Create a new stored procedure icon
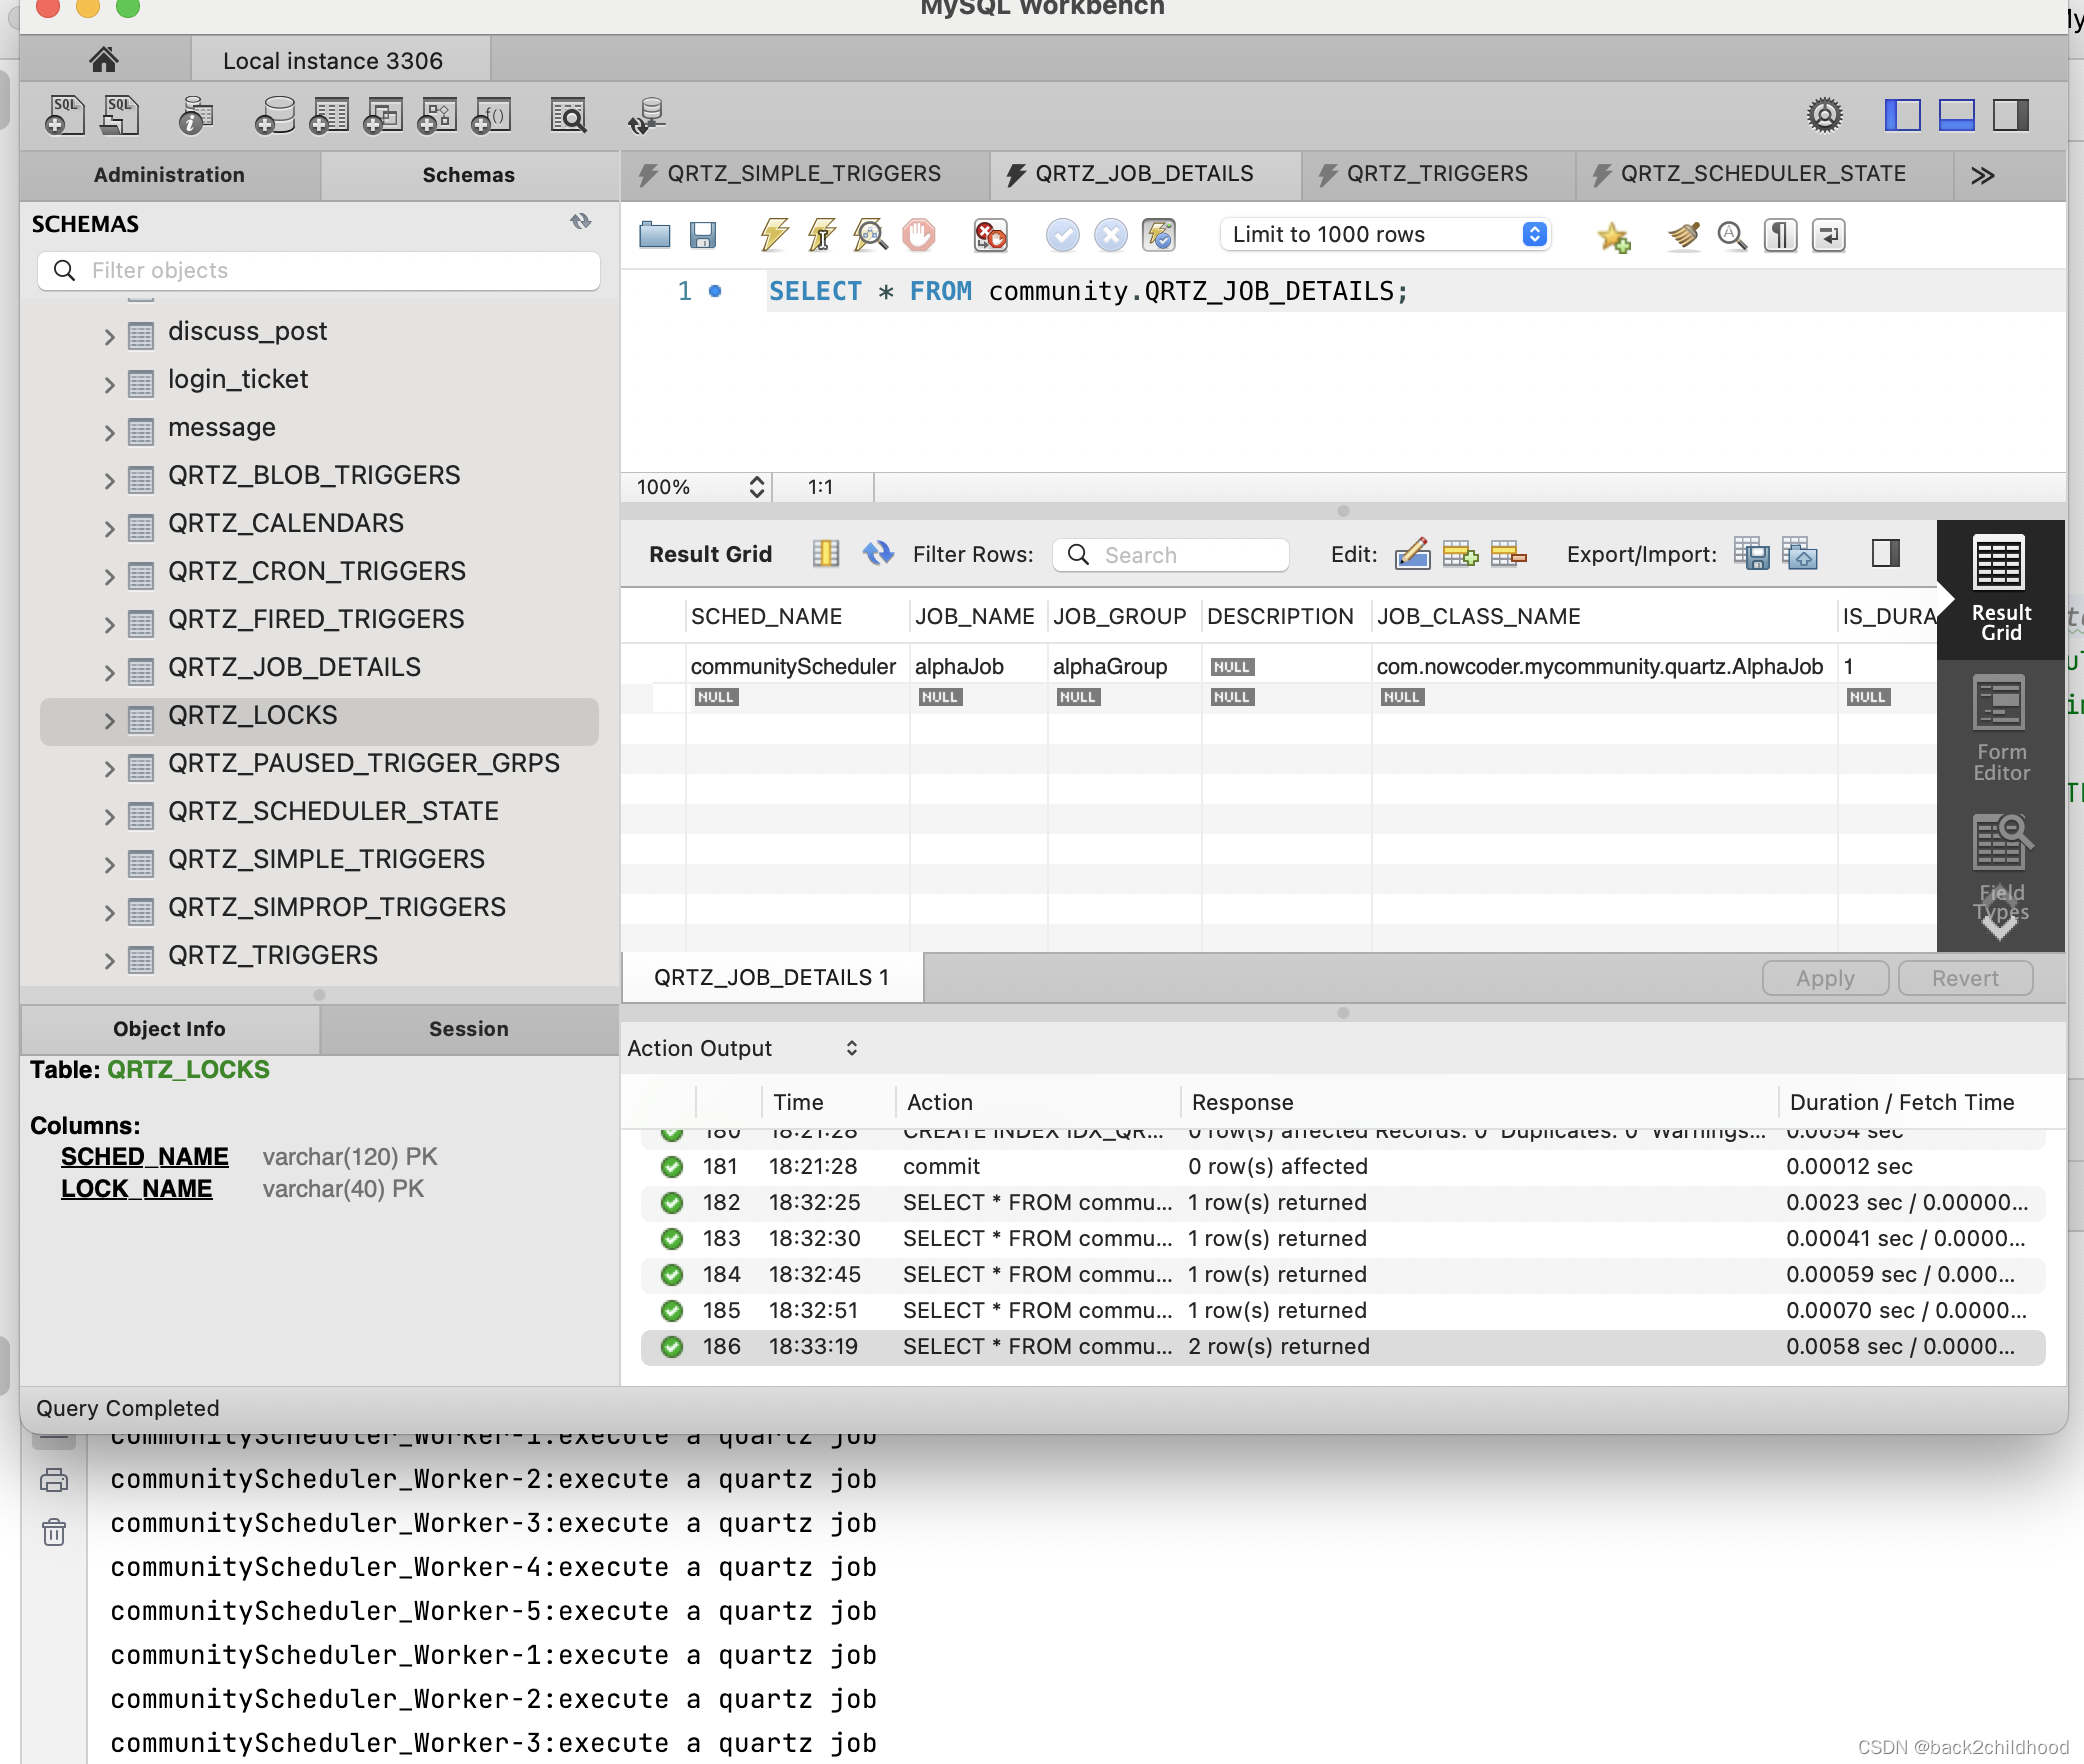 (x=437, y=115)
